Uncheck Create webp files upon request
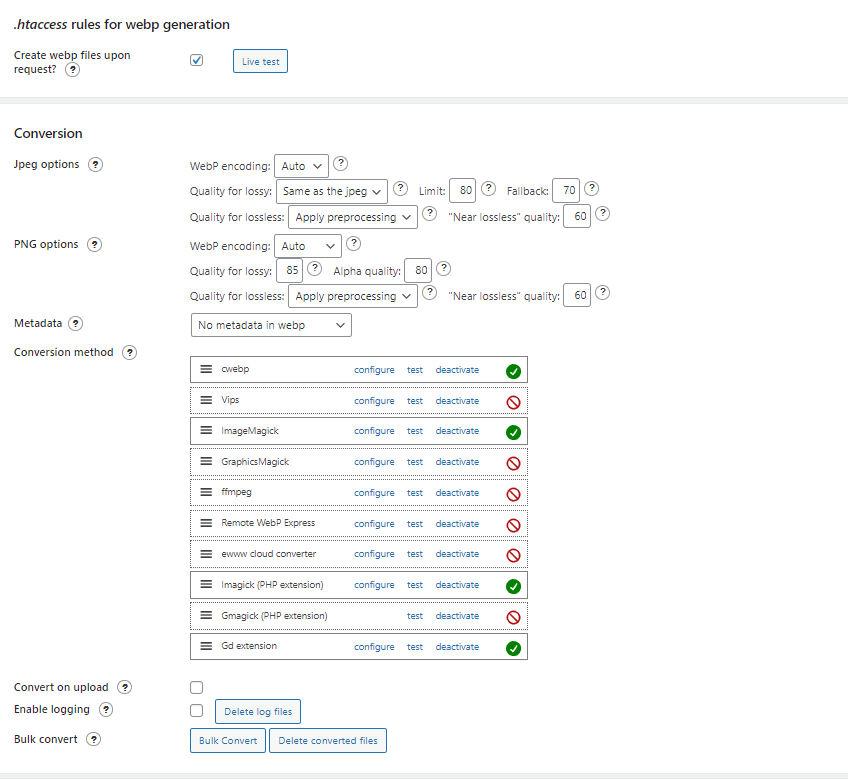Screen dimensions: 848x780 [197, 60]
